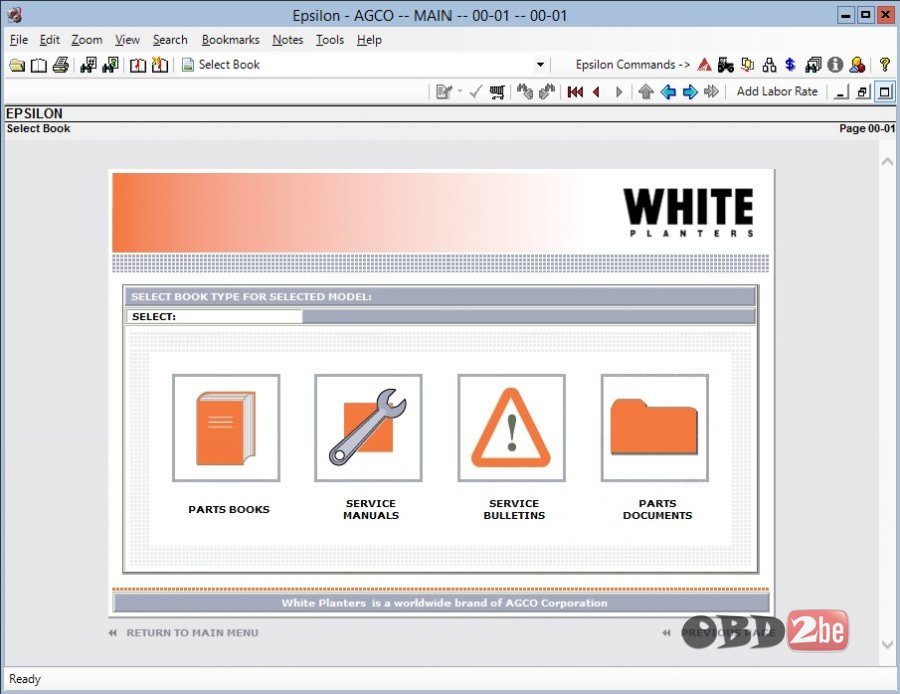Click the open folder toolbar icon
The image size is (900, 694).
click(x=17, y=65)
